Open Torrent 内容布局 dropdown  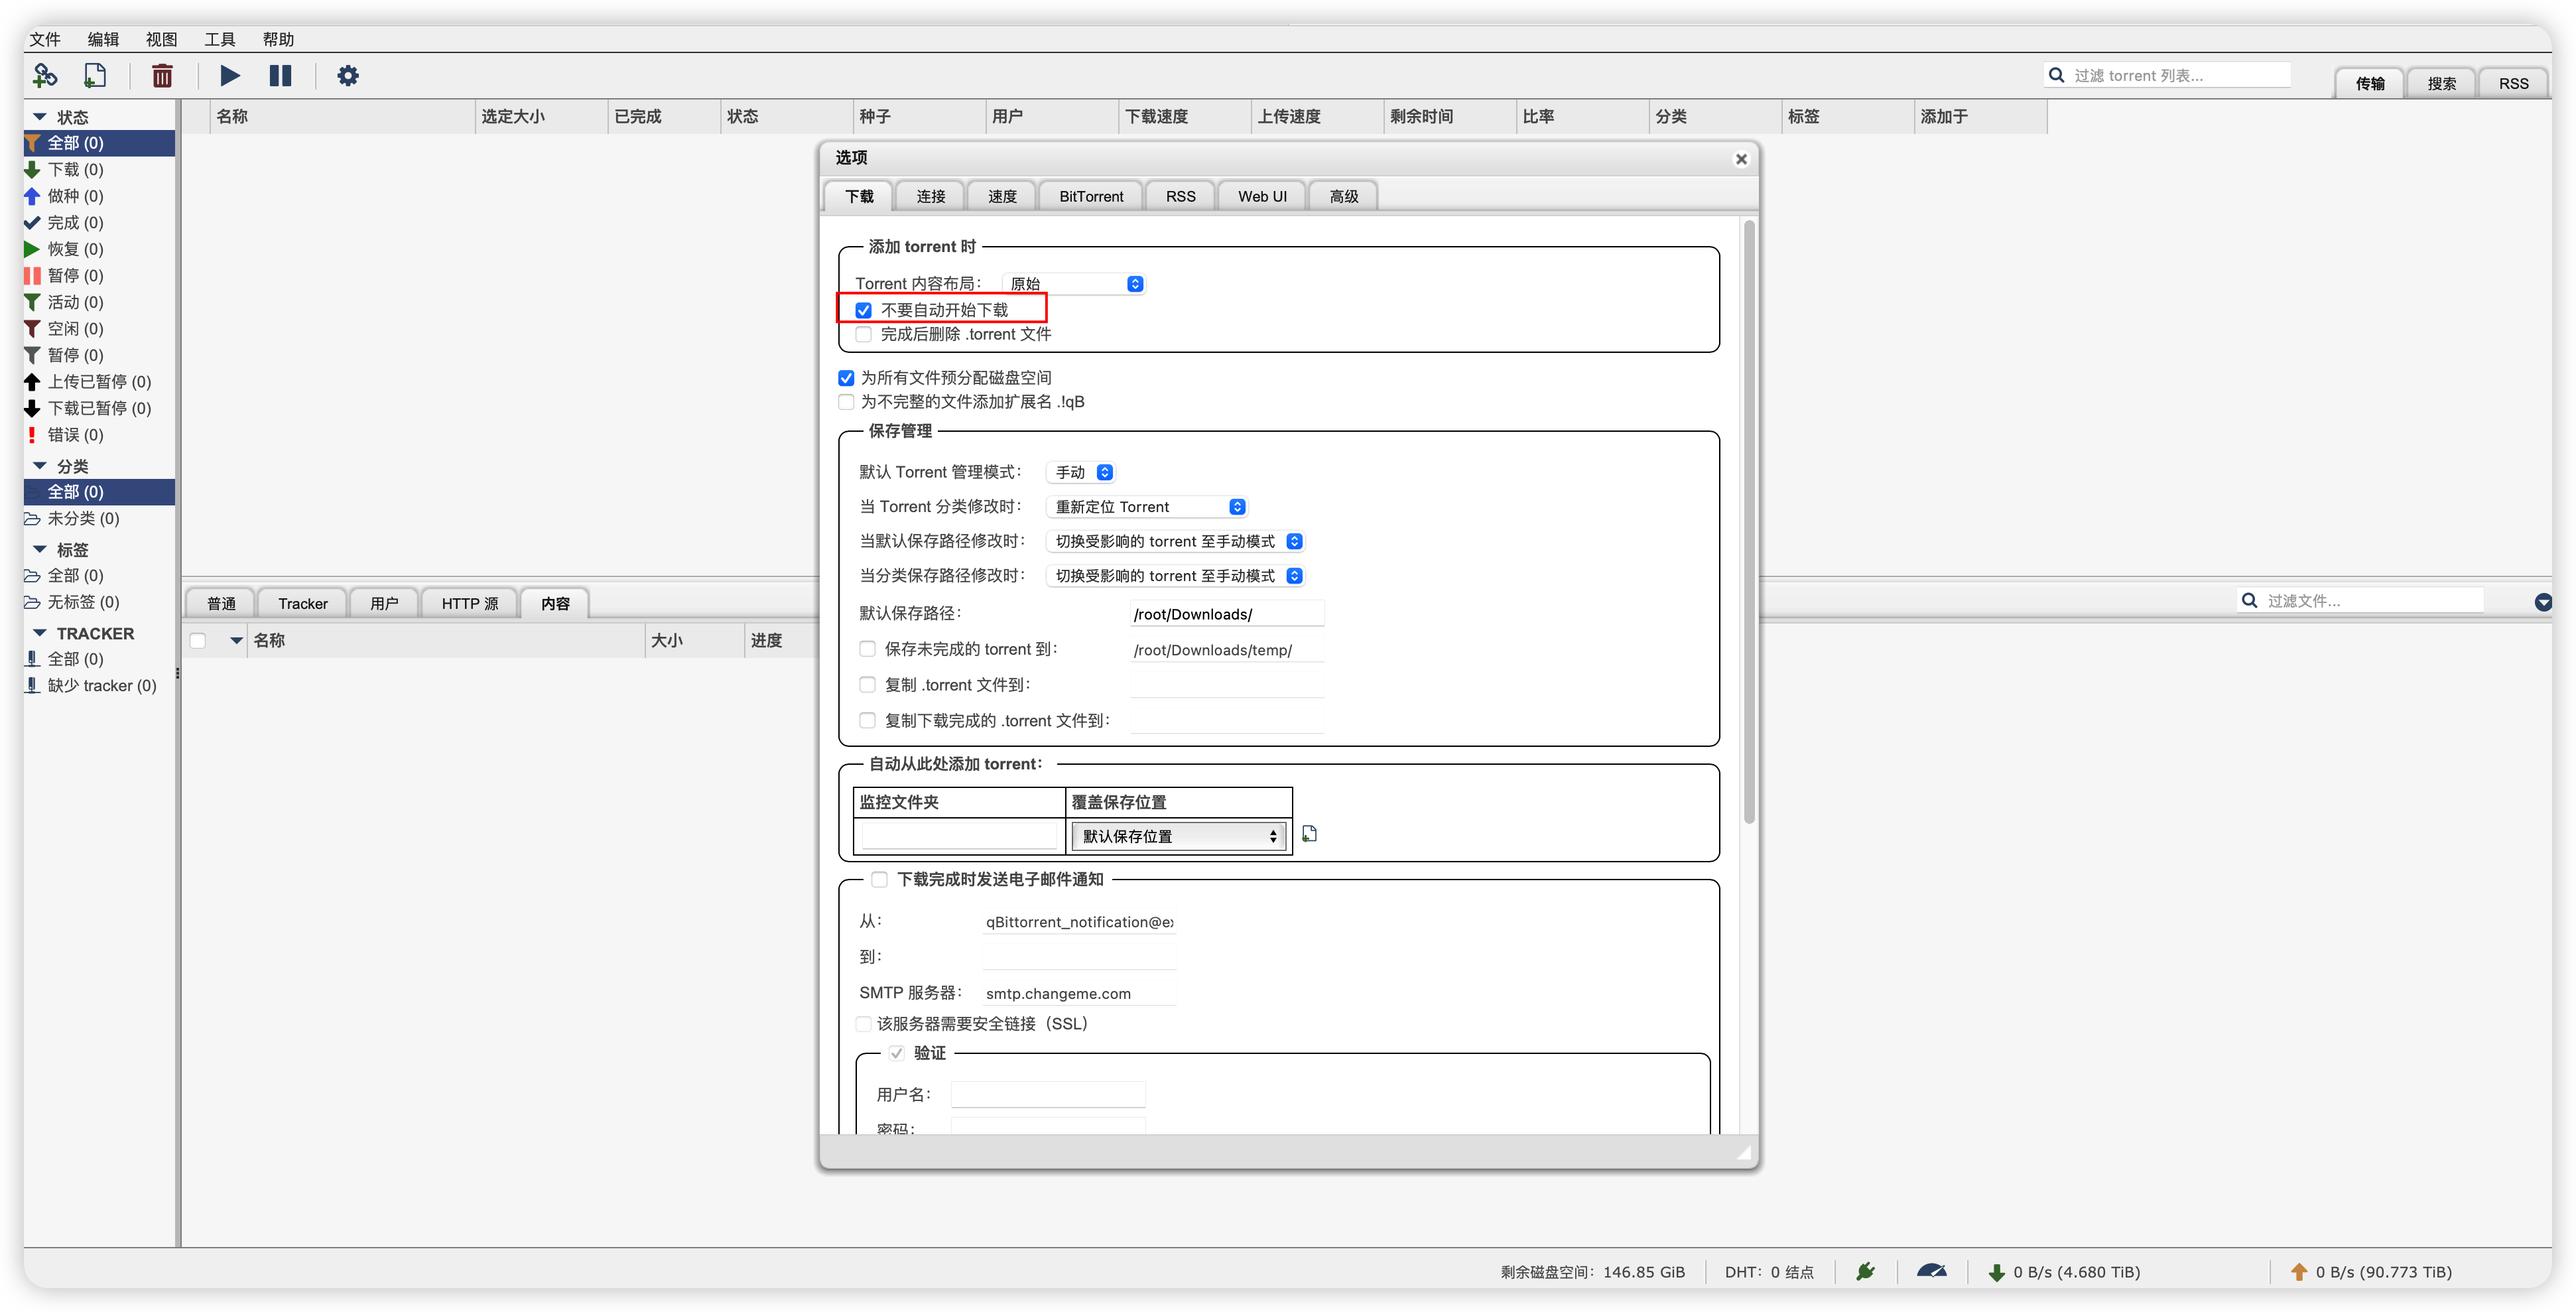1074,284
